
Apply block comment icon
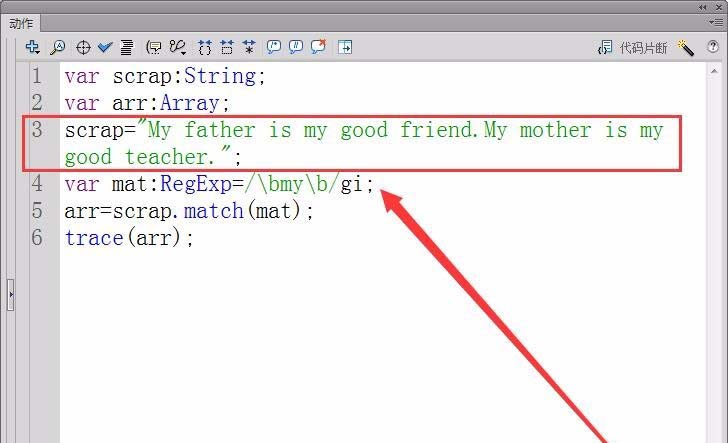click(273, 47)
